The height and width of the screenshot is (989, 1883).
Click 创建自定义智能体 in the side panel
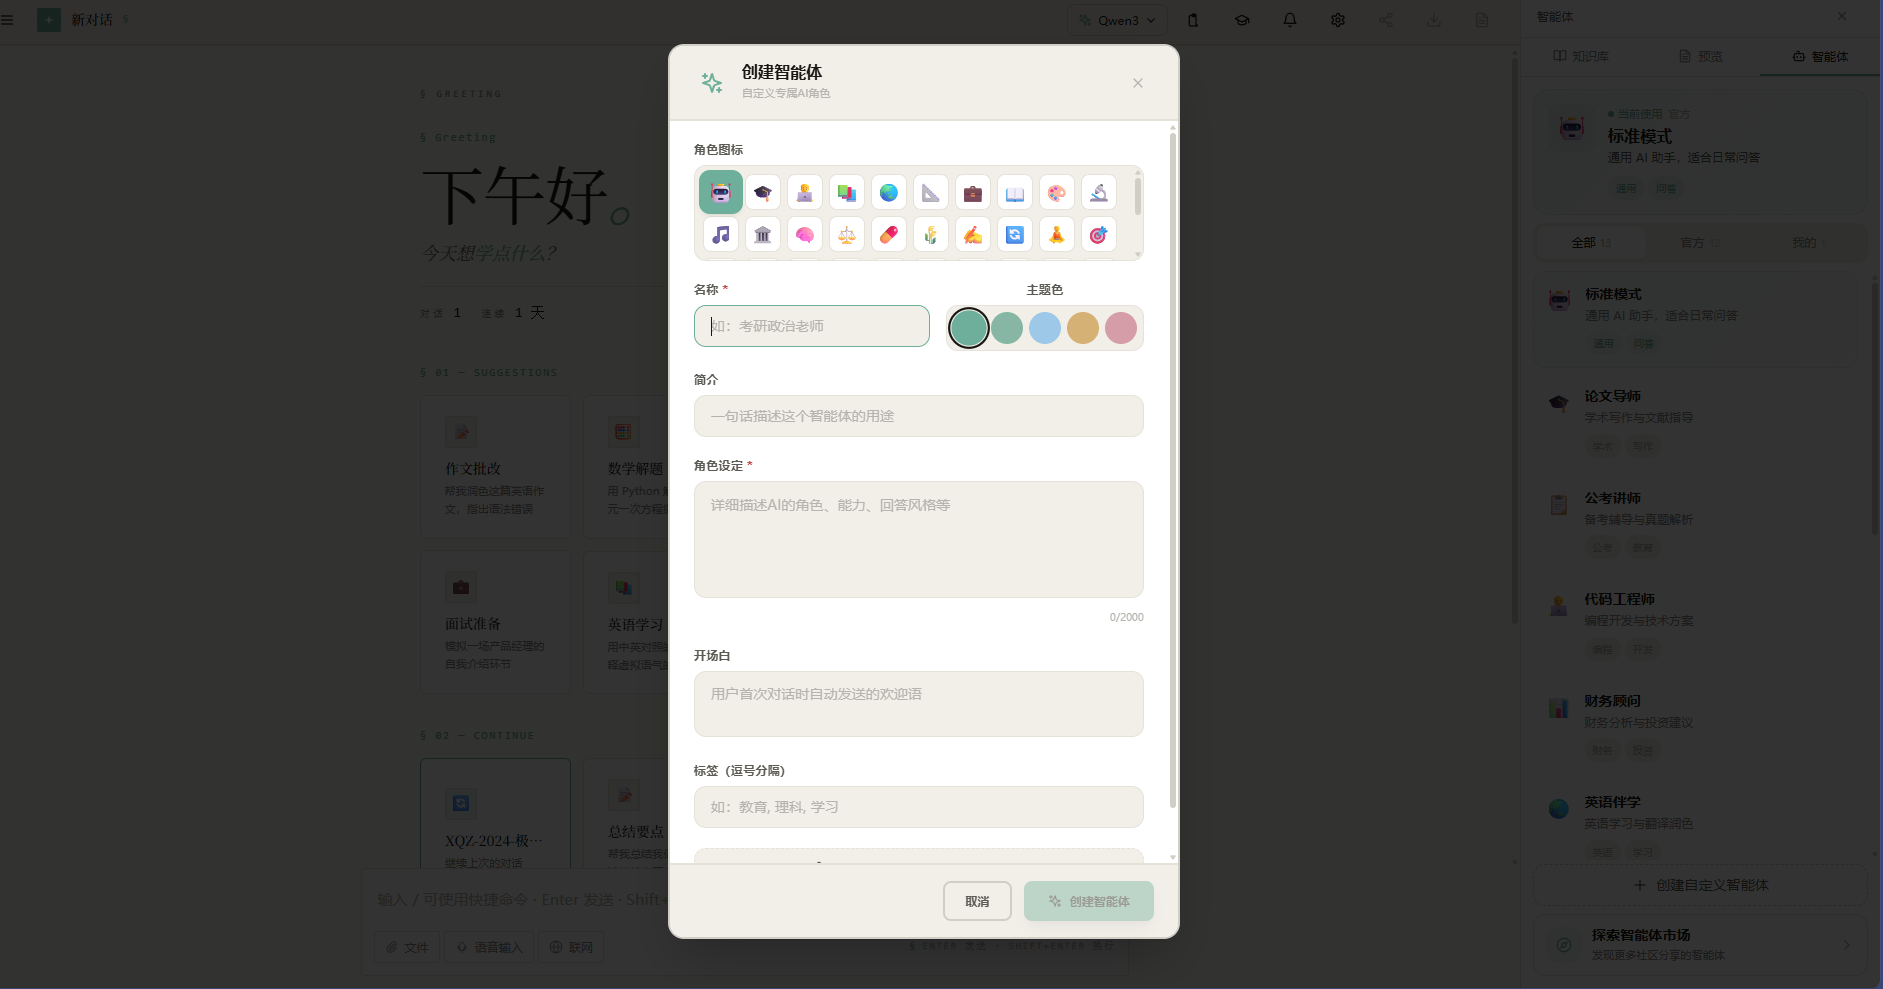click(x=1701, y=885)
